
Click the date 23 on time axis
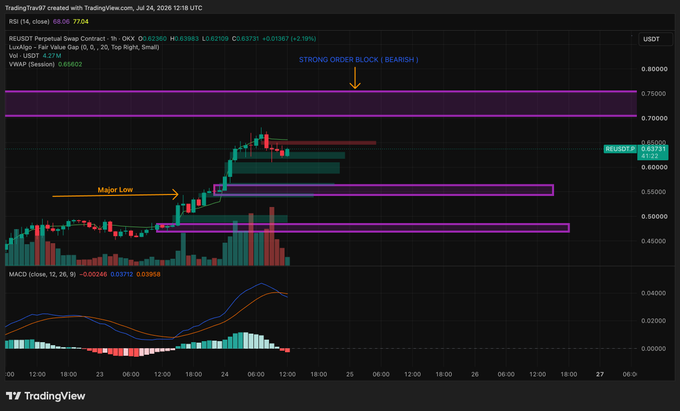click(100, 374)
